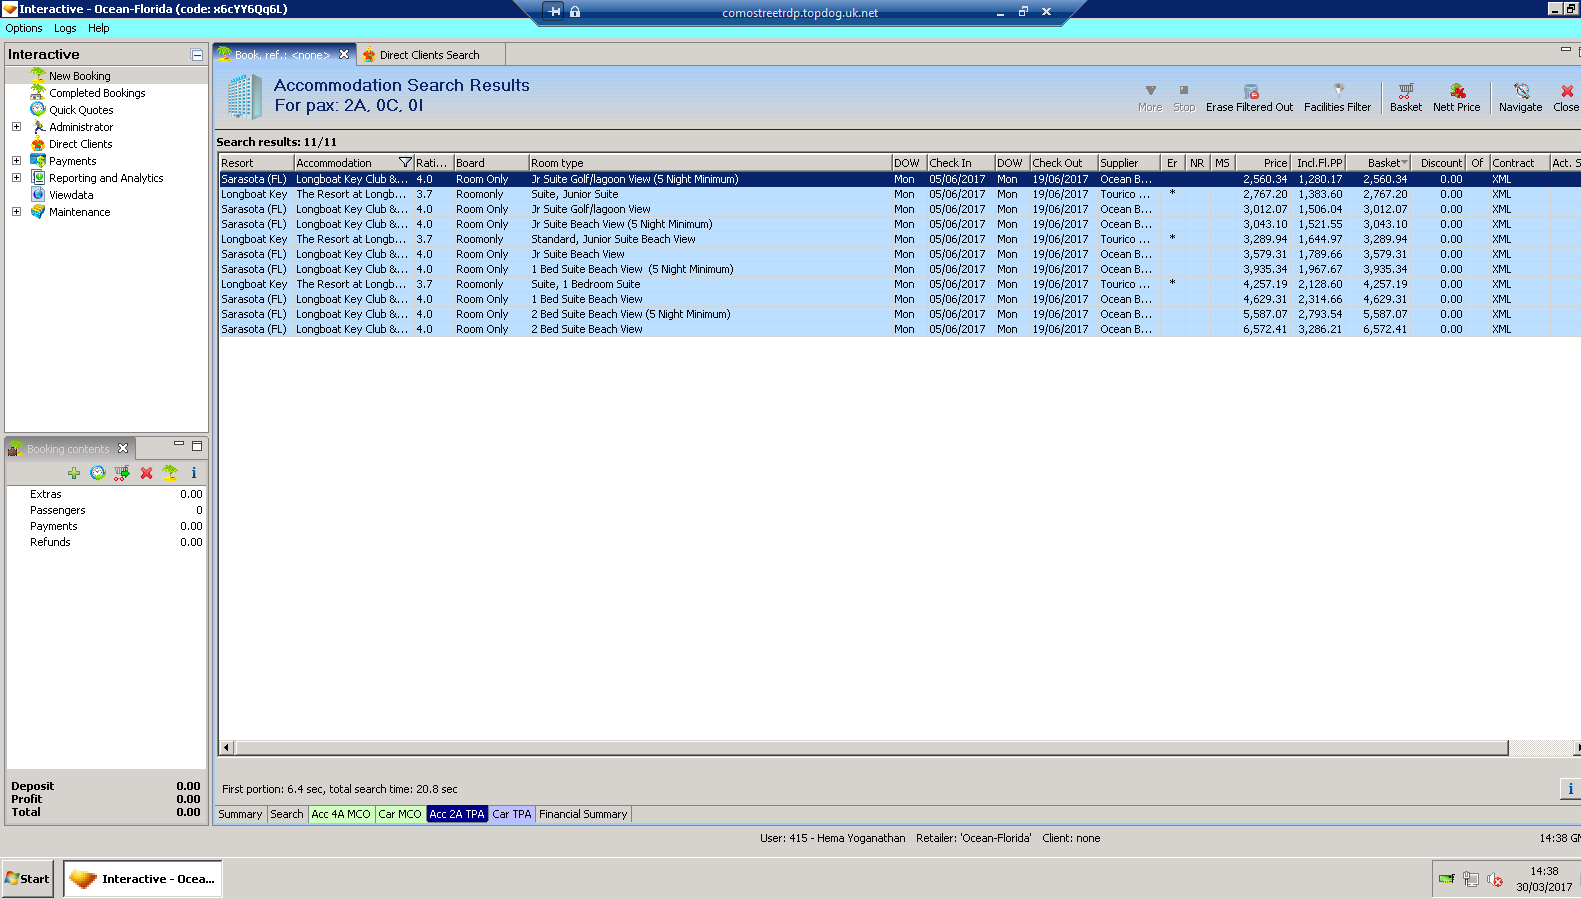The width and height of the screenshot is (1581, 899).
Task: Click the volume icon in the system tray
Action: point(1495,879)
